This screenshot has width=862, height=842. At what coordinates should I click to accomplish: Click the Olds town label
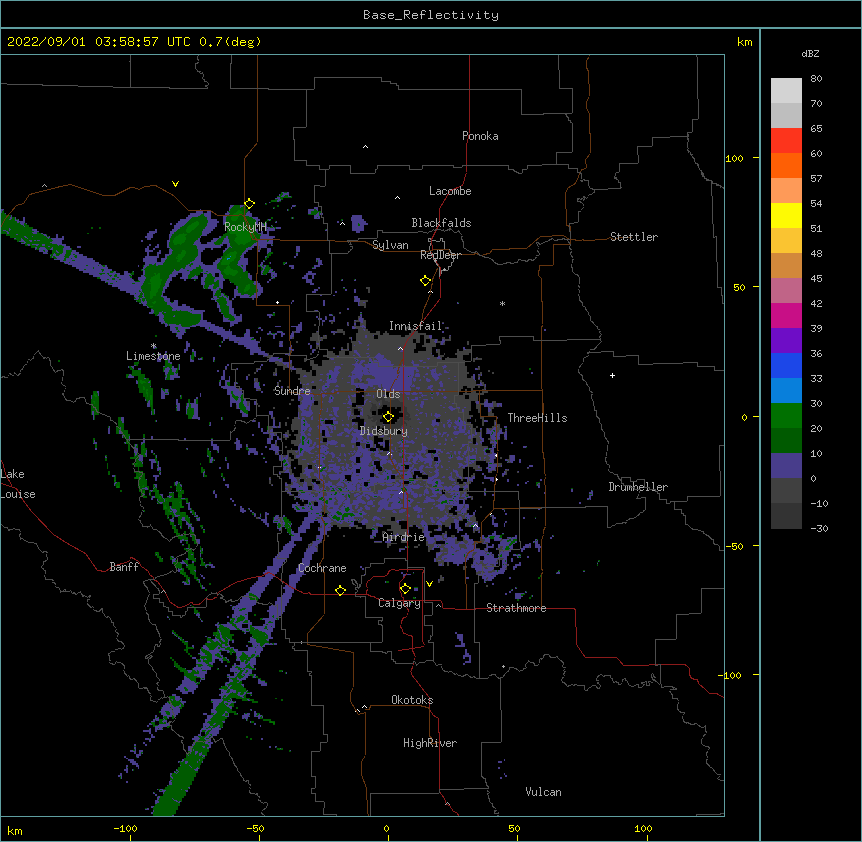click(x=388, y=394)
